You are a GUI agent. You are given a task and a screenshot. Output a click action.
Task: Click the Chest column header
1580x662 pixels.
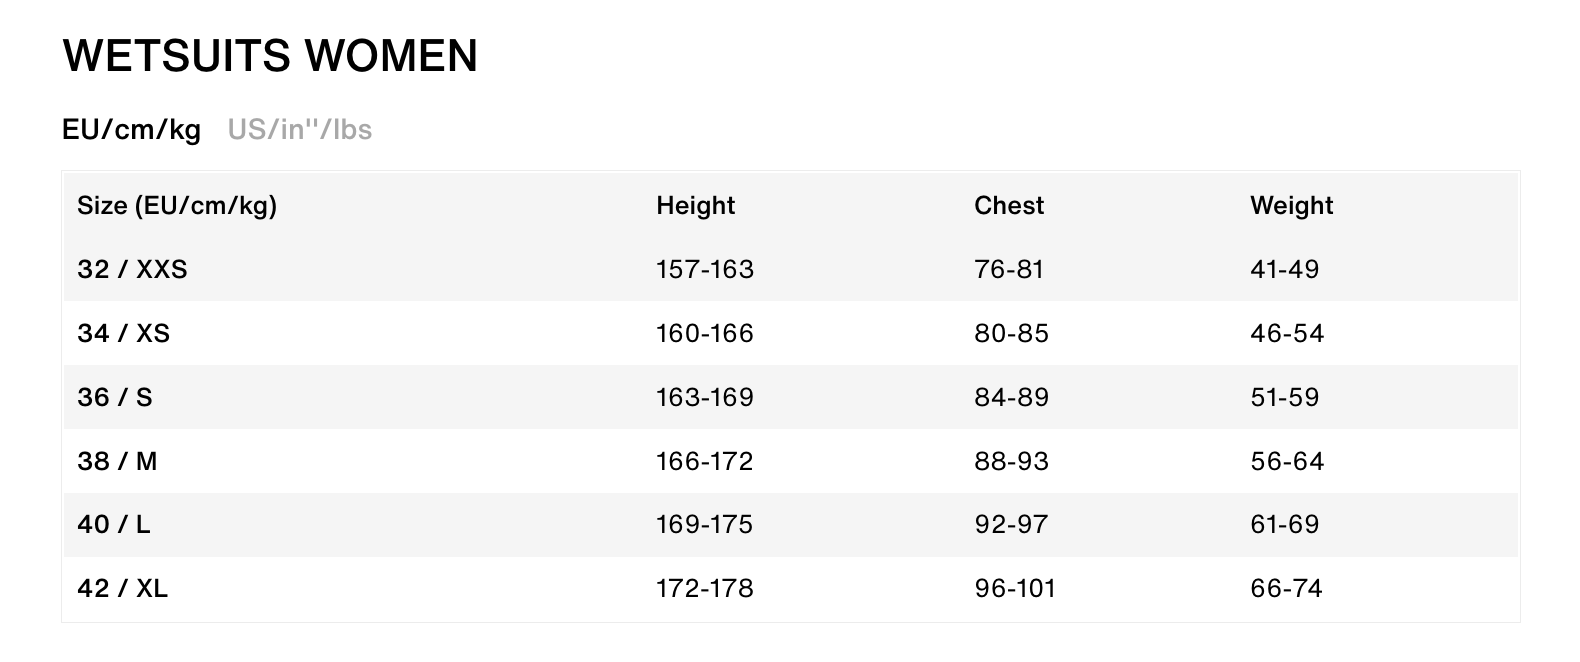pos(1008,205)
